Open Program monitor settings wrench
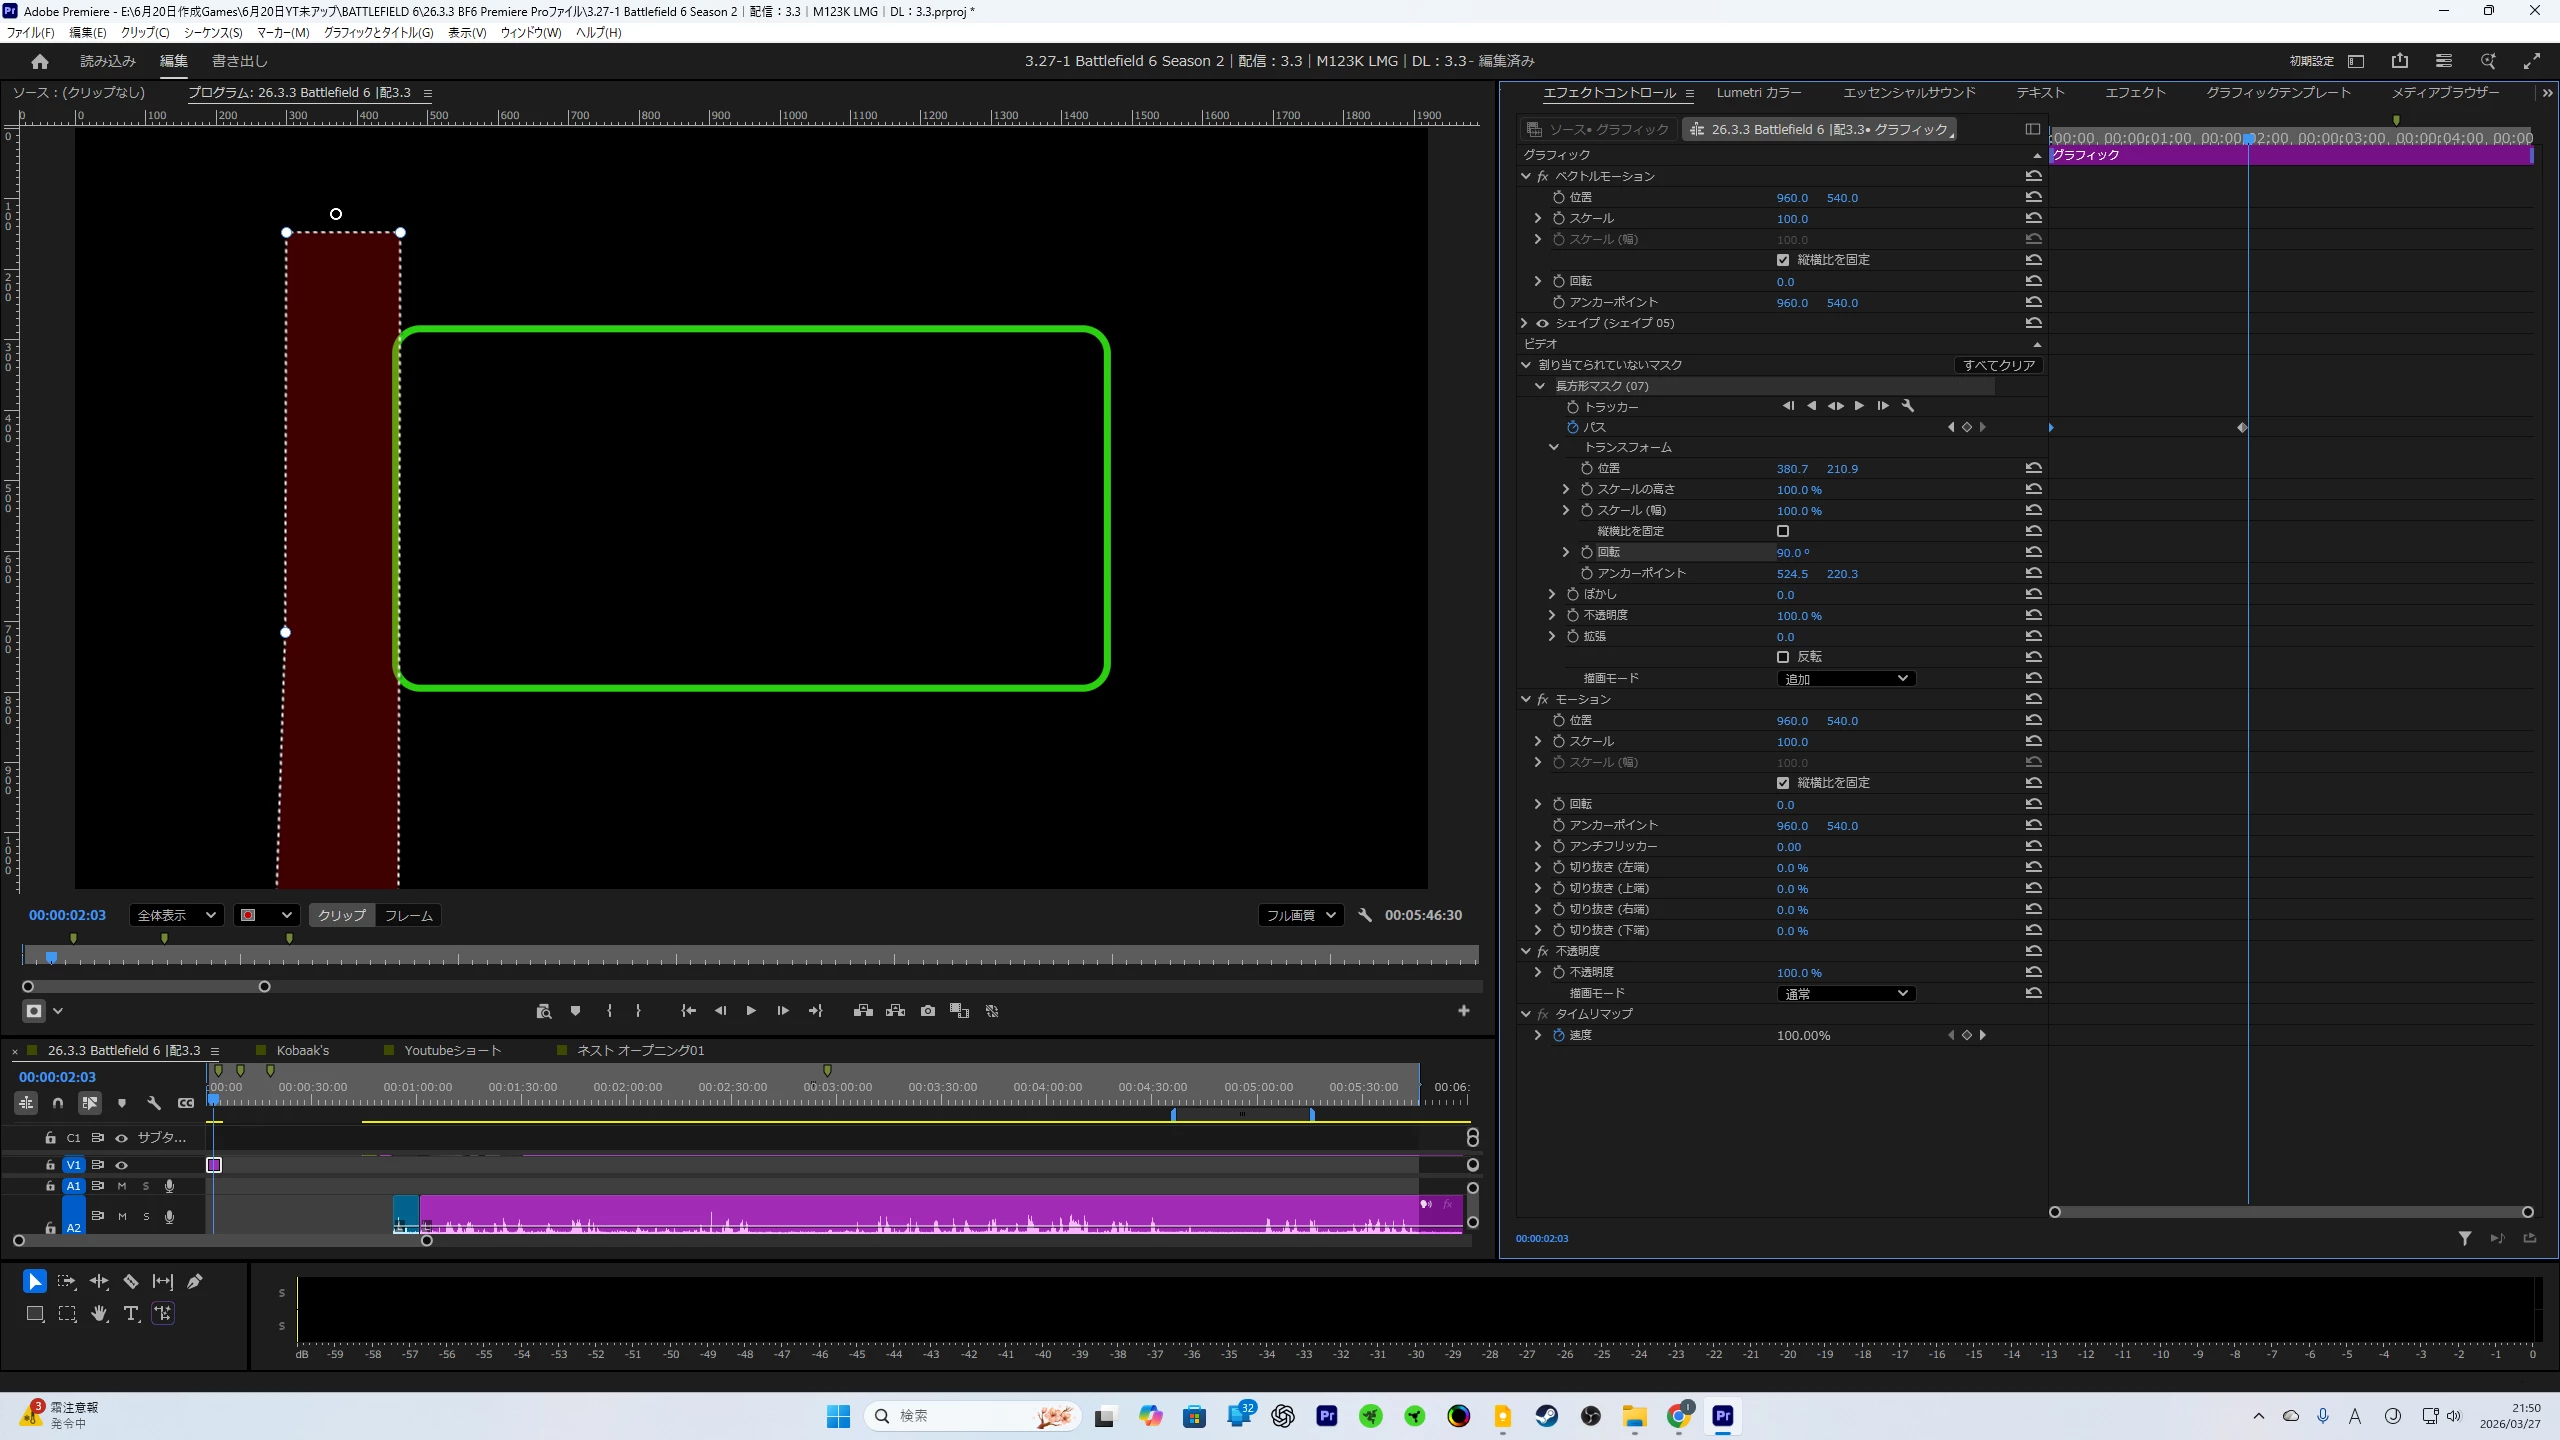Image resolution: width=2560 pixels, height=1440 pixels. (x=1365, y=915)
